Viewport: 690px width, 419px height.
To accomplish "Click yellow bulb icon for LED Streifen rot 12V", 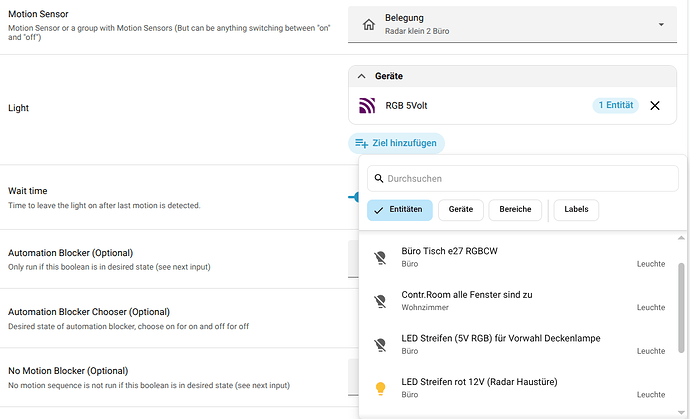I will [380, 388].
